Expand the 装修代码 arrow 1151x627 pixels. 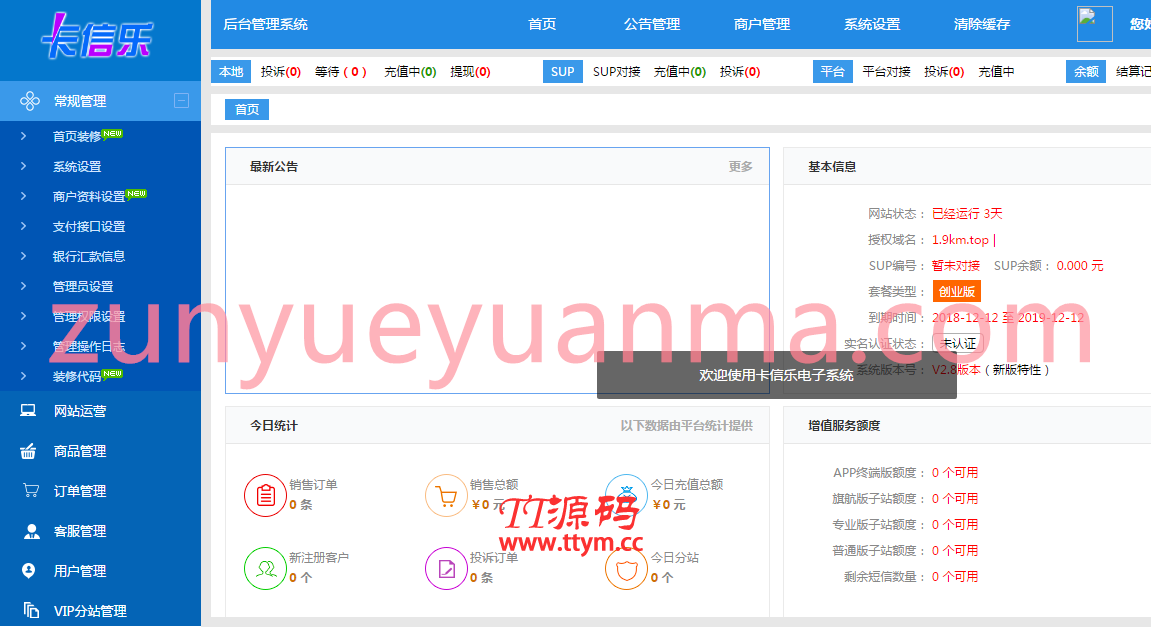(23, 376)
